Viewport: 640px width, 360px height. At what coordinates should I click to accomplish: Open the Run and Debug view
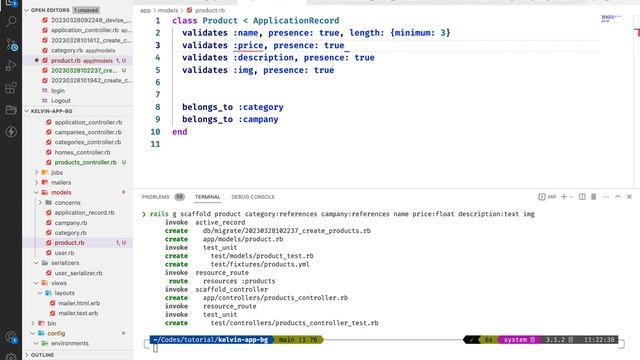(11, 65)
